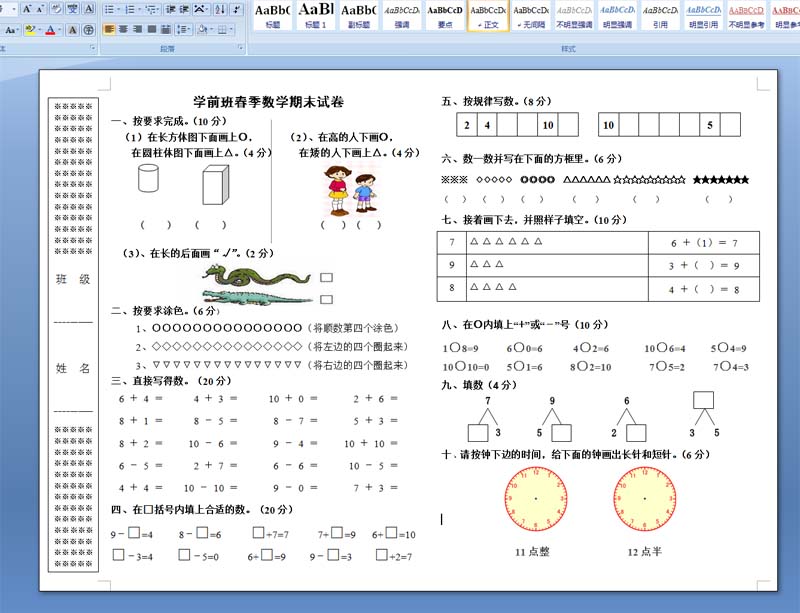Image resolution: width=800 pixels, height=613 pixels.
Task: Select the snake picture
Action: point(257,276)
